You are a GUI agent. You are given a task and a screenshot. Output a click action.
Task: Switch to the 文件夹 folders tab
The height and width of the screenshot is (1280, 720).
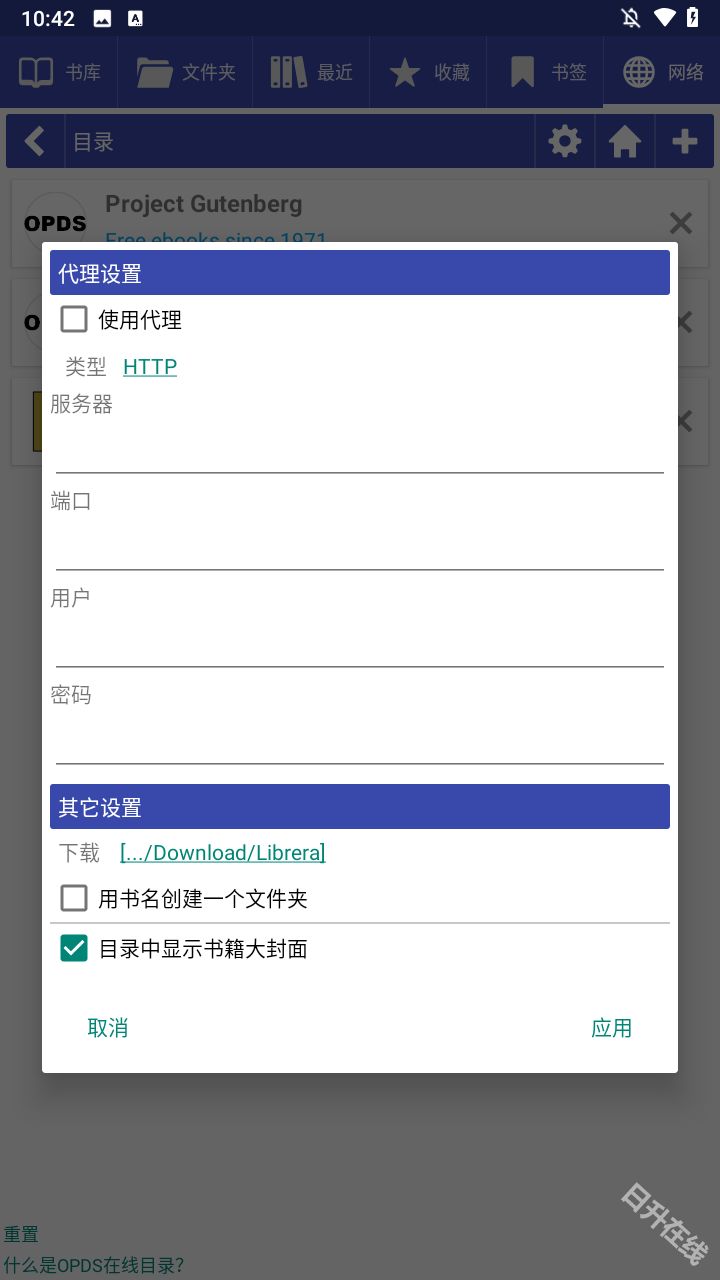186,72
